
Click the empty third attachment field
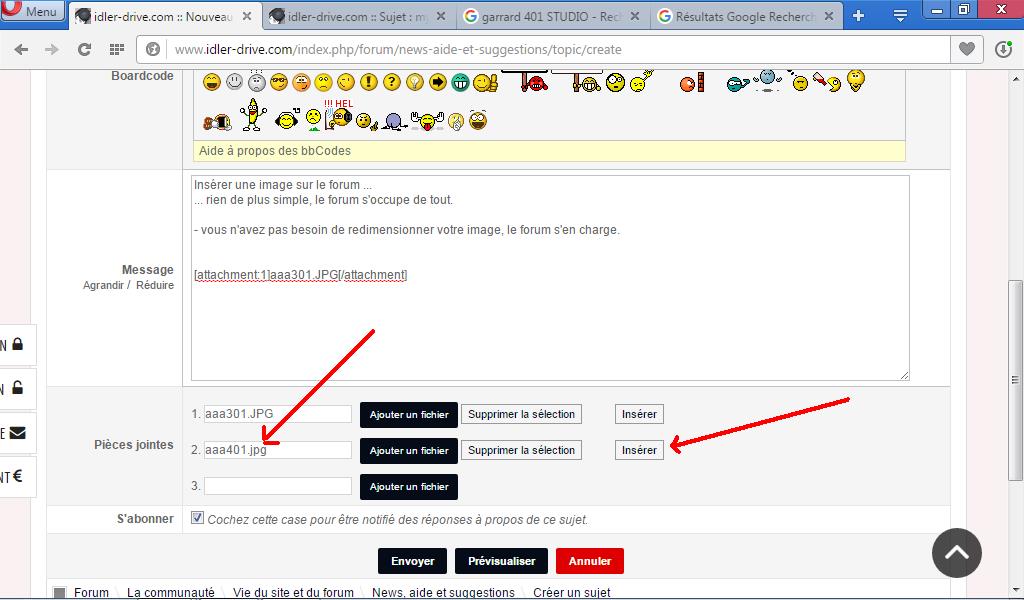pos(278,486)
